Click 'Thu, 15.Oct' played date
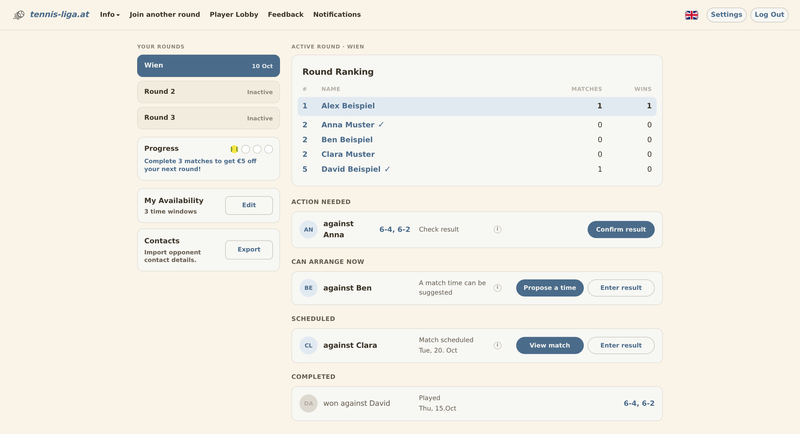Screen dimensions: 800x434 (437, 409)
